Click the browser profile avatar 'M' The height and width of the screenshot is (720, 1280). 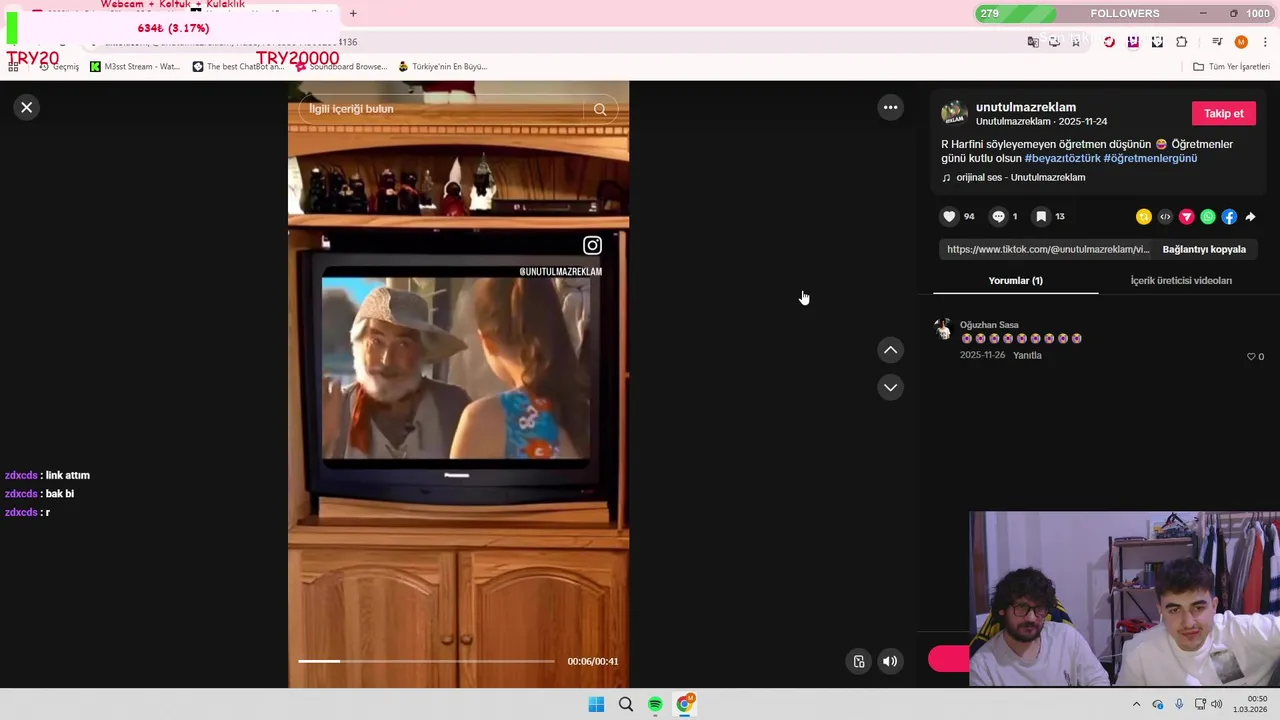(x=1241, y=42)
